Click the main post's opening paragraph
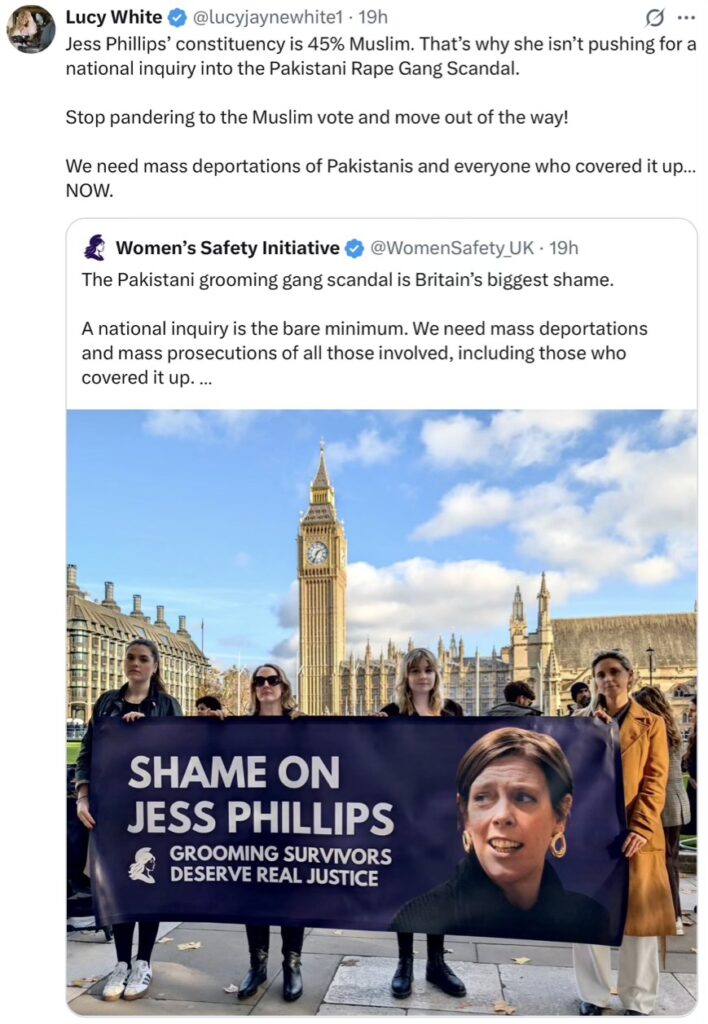708x1024 pixels. pyautogui.click(x=381, y=56)
